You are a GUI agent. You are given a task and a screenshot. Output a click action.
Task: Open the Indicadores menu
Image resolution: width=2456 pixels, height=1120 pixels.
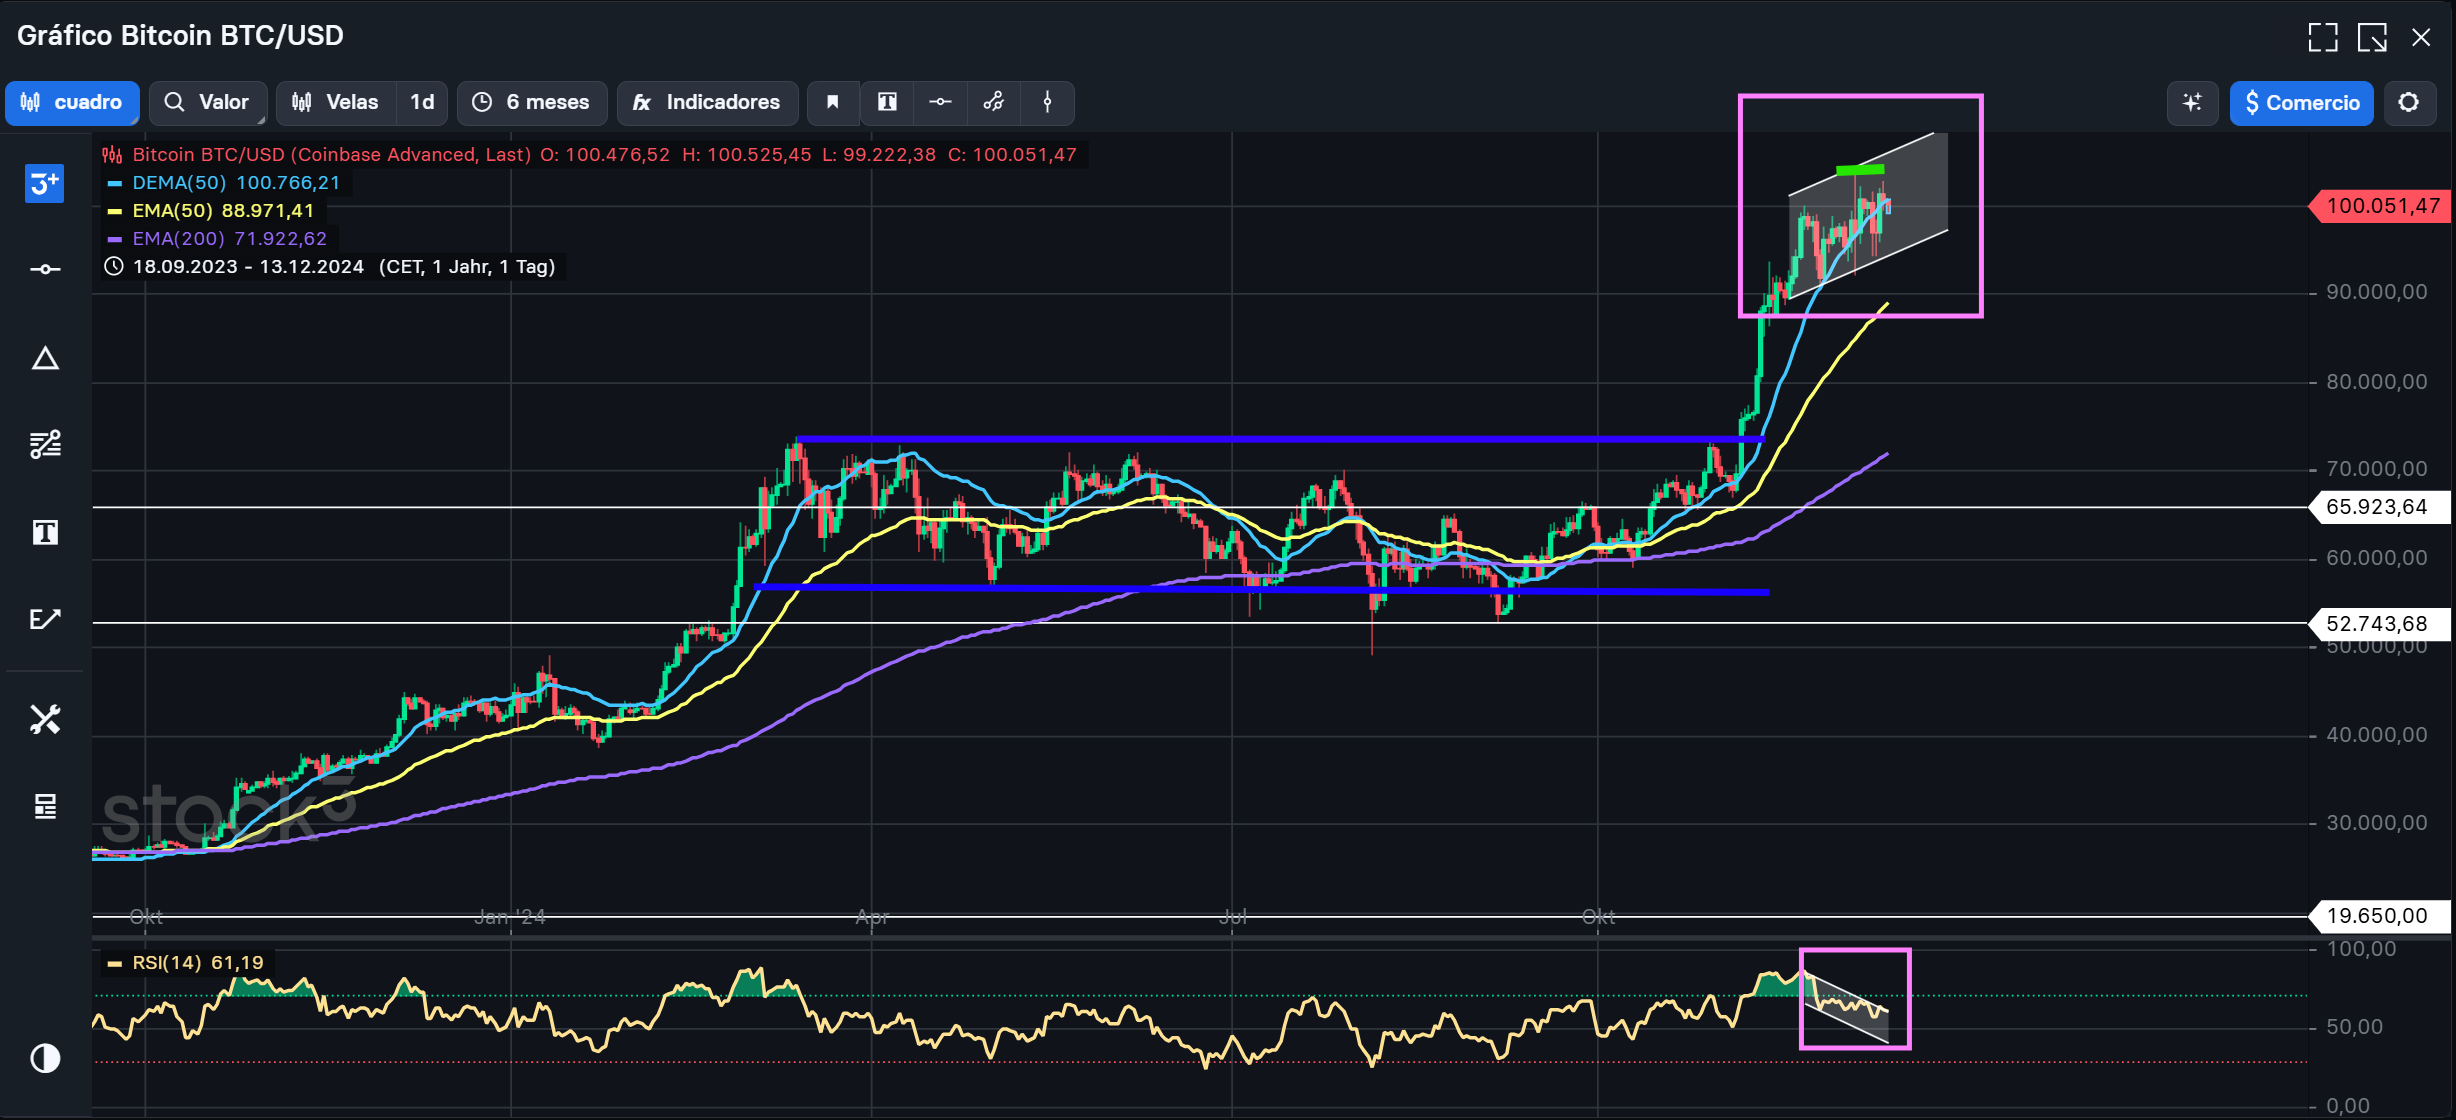[x=707, y=102]
